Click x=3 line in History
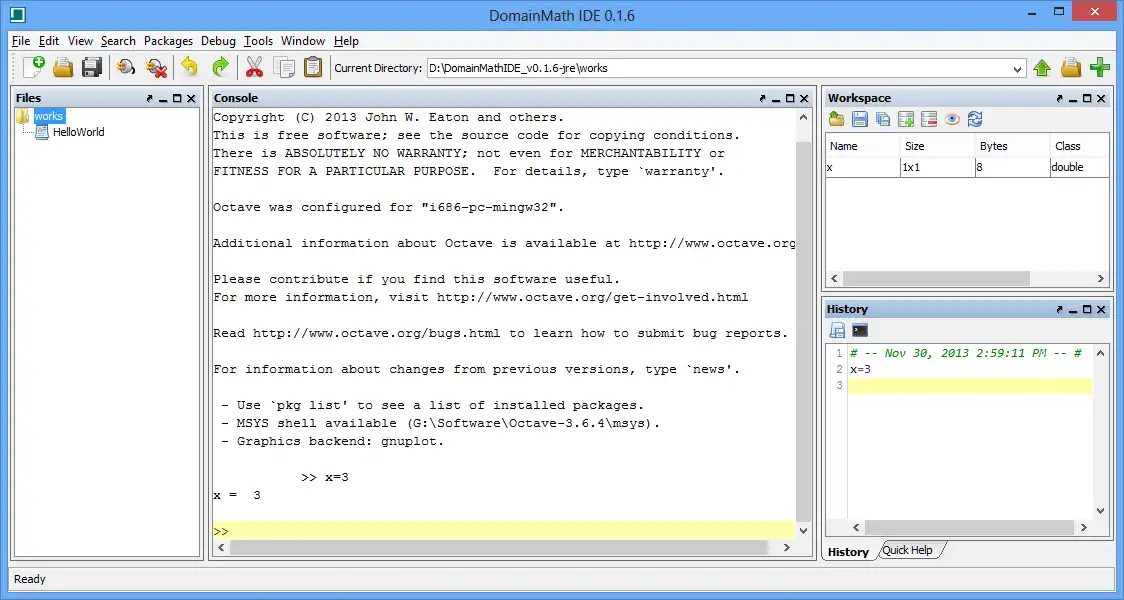Image resolution: width=1124 pixels, height=600 pixels. (860, 370)
